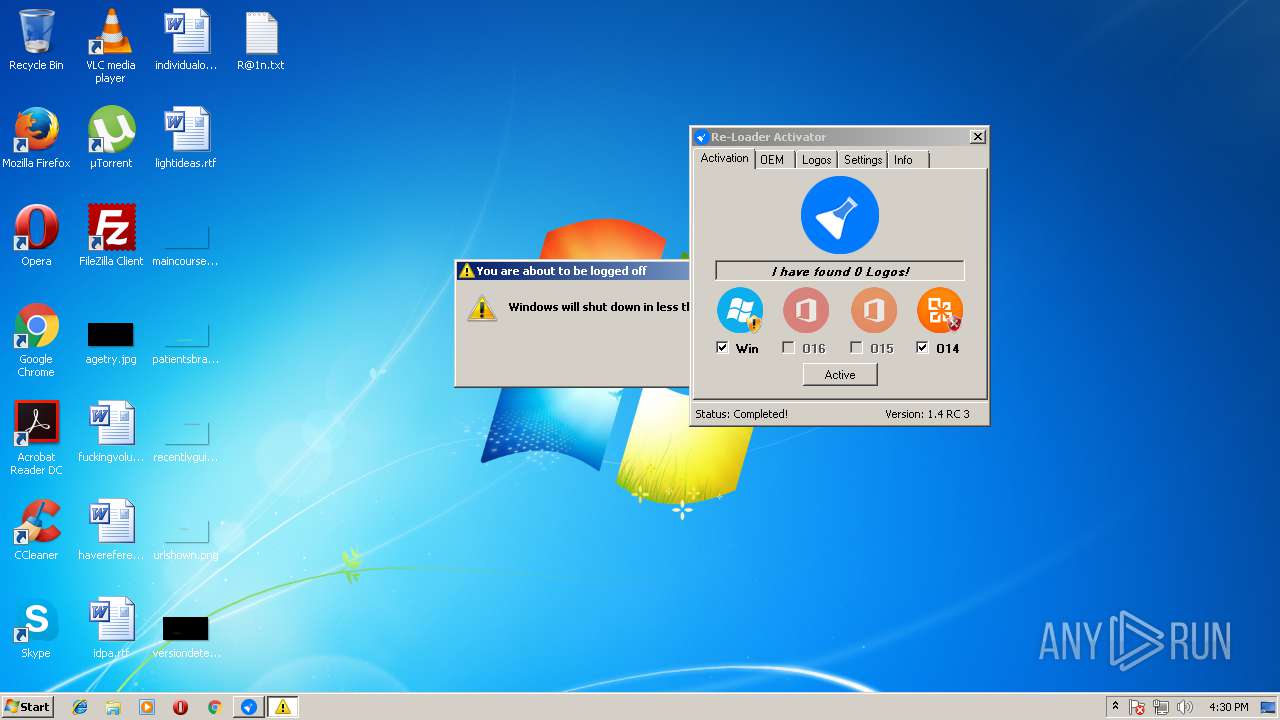Uncheck the O14 checkbox
Image resolution: width=1280 pixels, height=720 pixels.
[923, 348]
